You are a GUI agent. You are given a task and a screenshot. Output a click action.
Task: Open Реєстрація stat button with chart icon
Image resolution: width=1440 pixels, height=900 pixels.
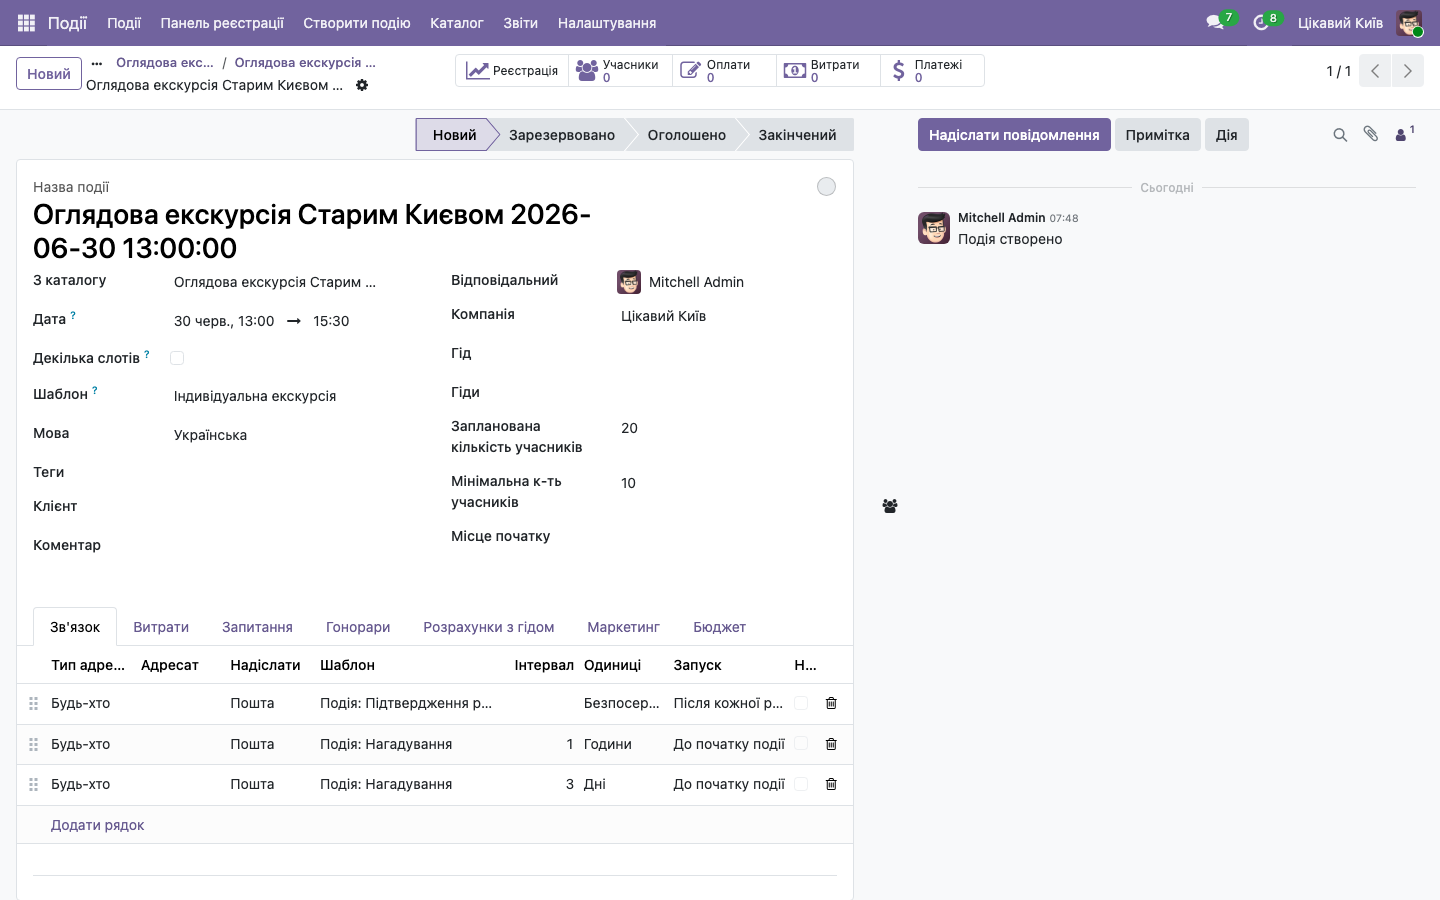coord(513,70)
